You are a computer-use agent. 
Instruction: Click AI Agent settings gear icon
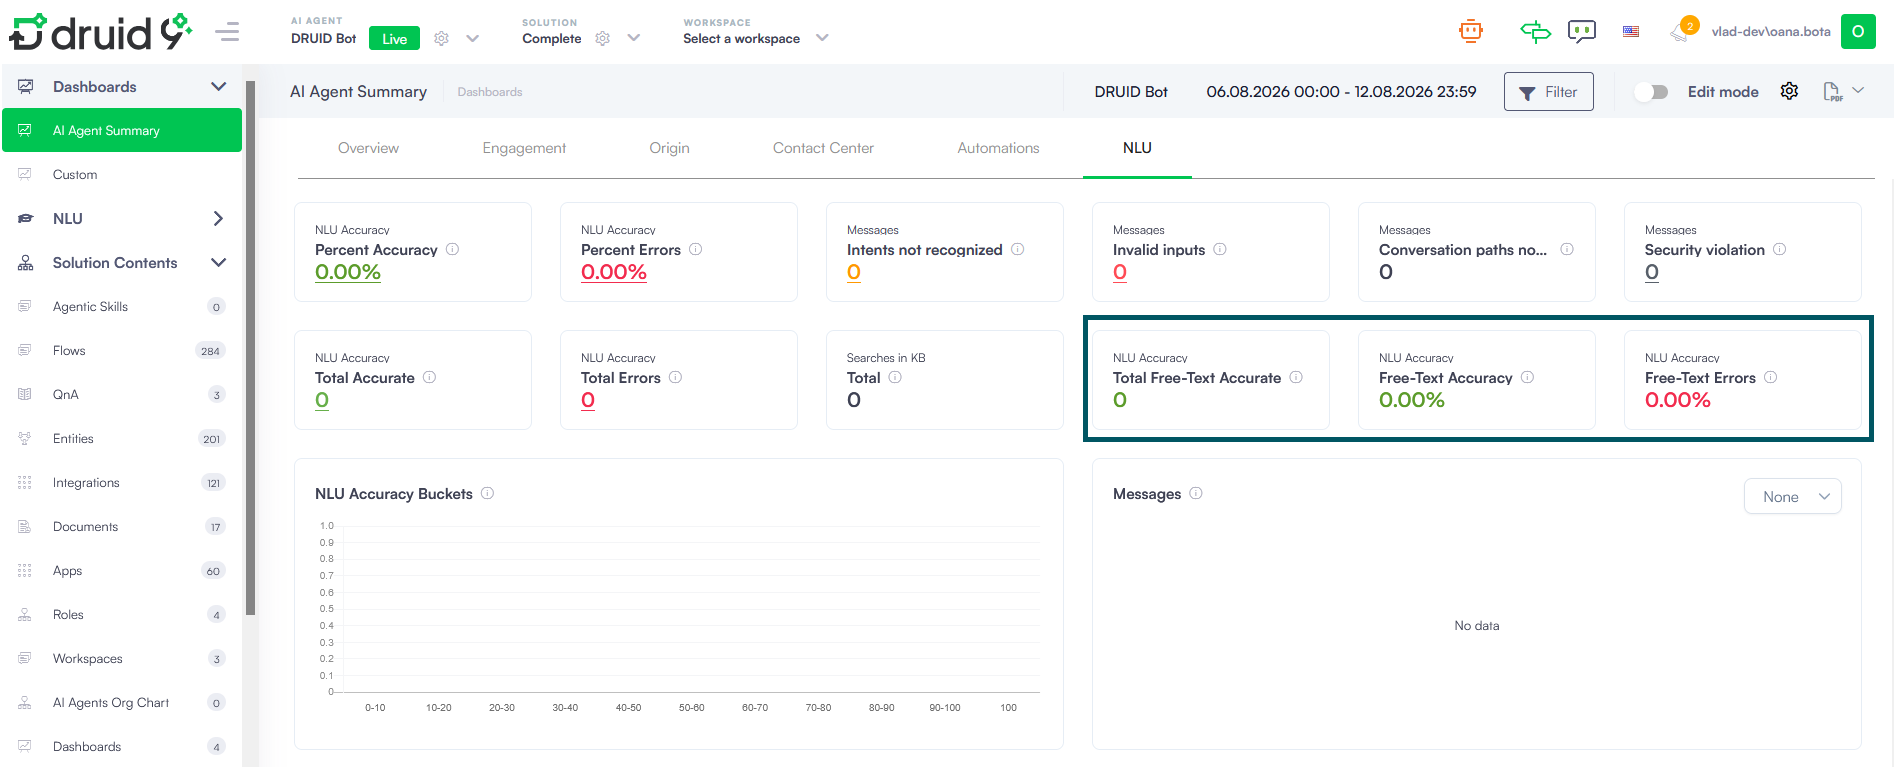click(441, 38)
